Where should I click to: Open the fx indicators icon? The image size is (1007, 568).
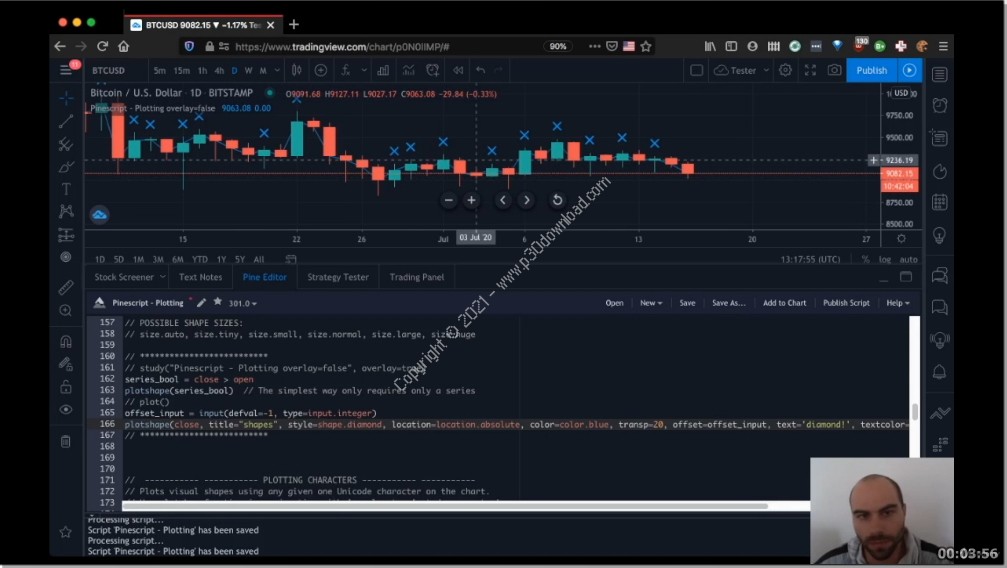click(346, 70)
